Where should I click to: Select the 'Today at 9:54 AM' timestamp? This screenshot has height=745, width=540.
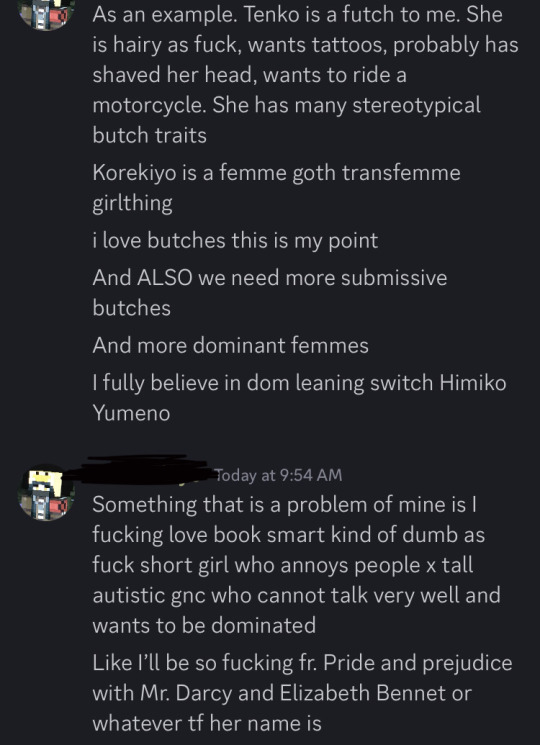[x=278, y=475]
